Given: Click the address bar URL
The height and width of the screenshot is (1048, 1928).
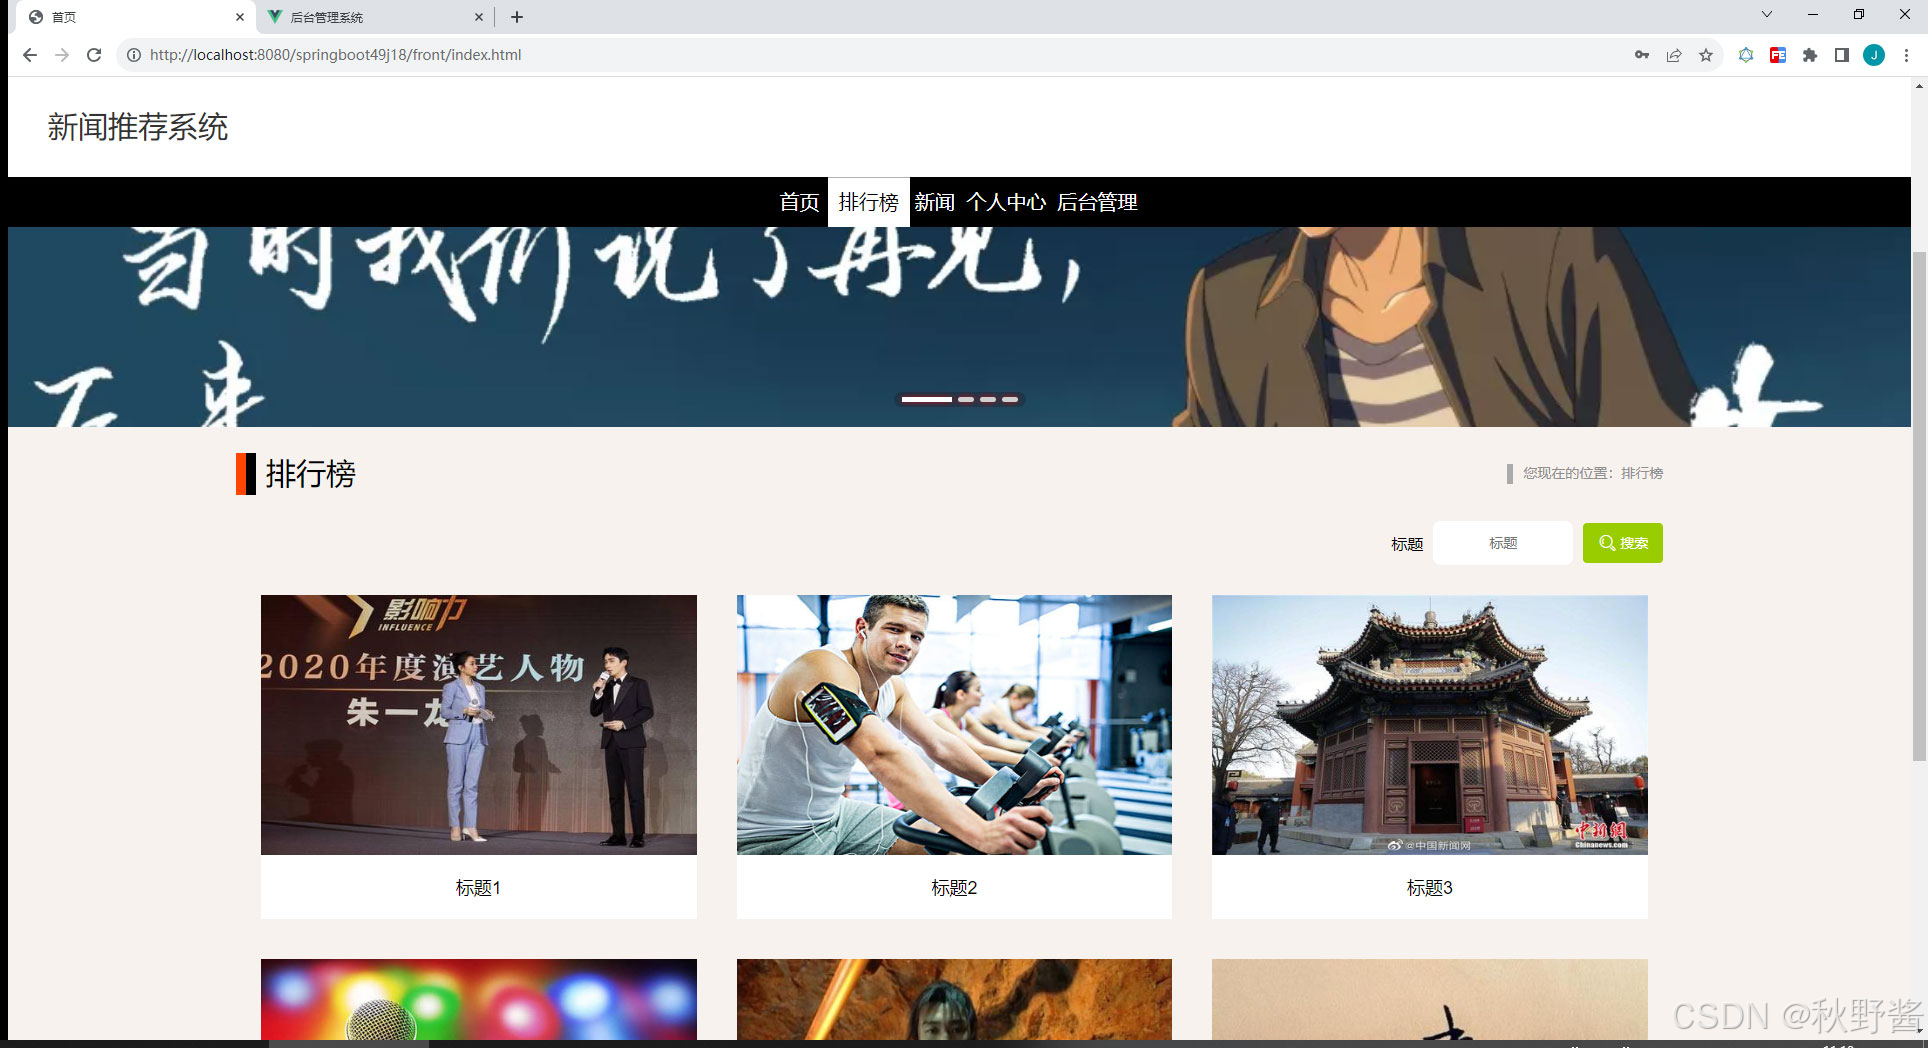Looking at the screenshot, I should [x=335, y=55].
